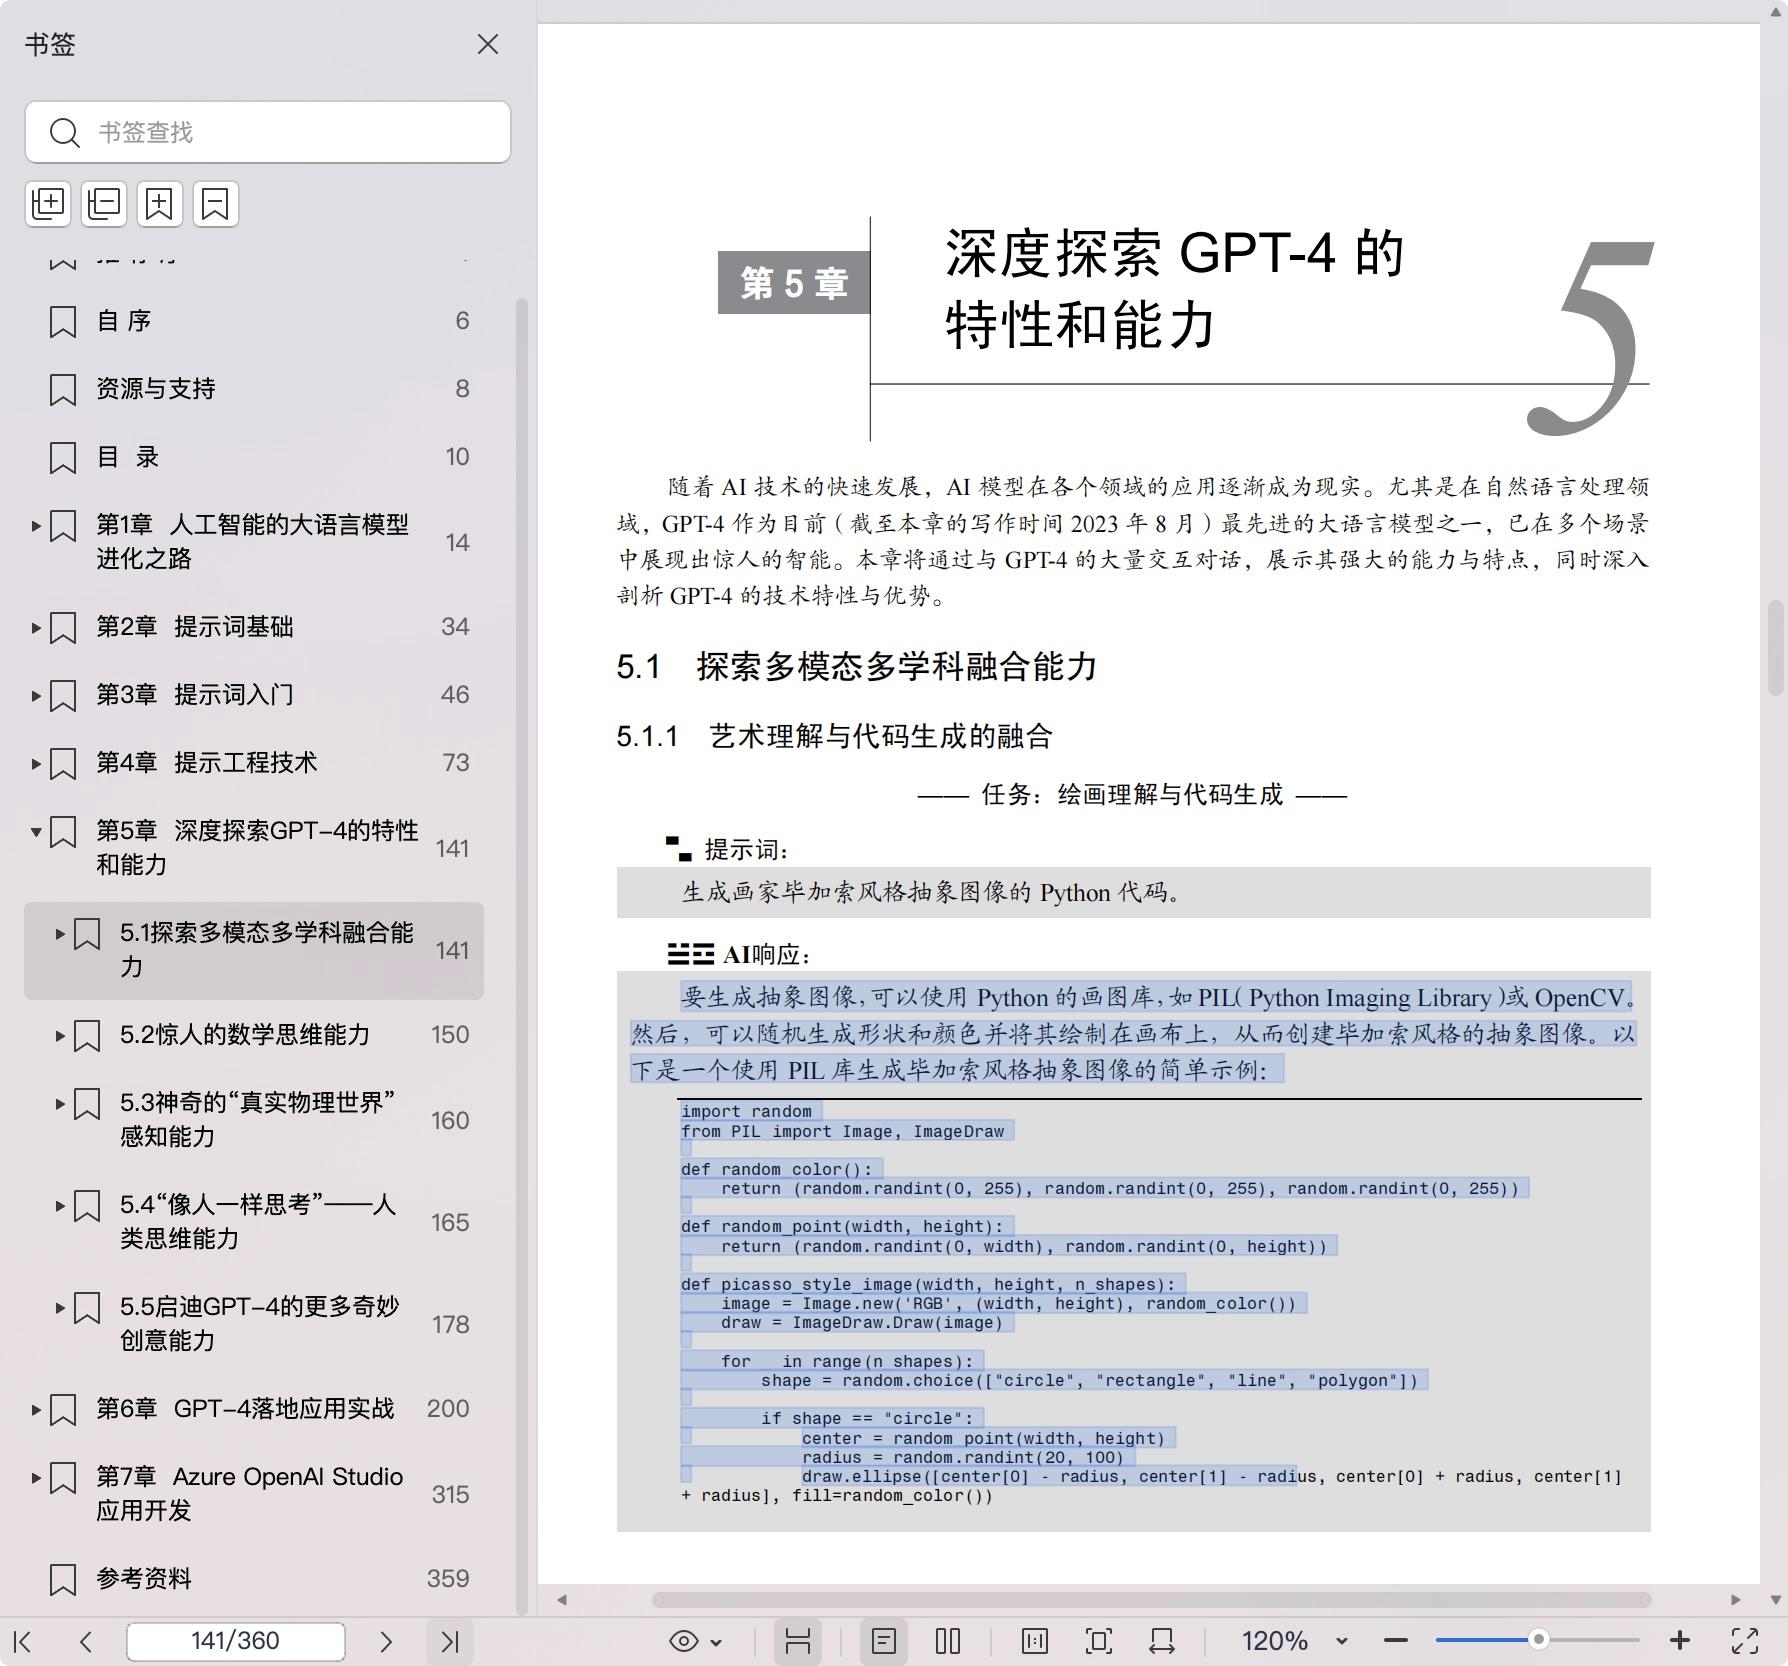Set zoom to actual size icon

[1035, 1641]
